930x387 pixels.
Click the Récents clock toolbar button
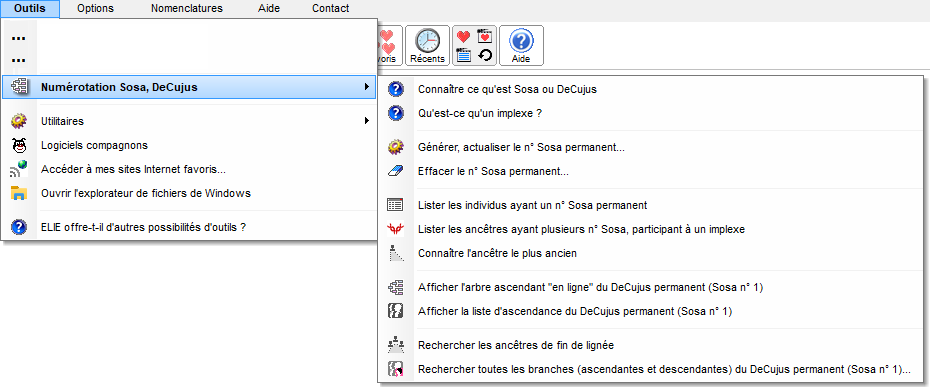[x=427, y=46]
